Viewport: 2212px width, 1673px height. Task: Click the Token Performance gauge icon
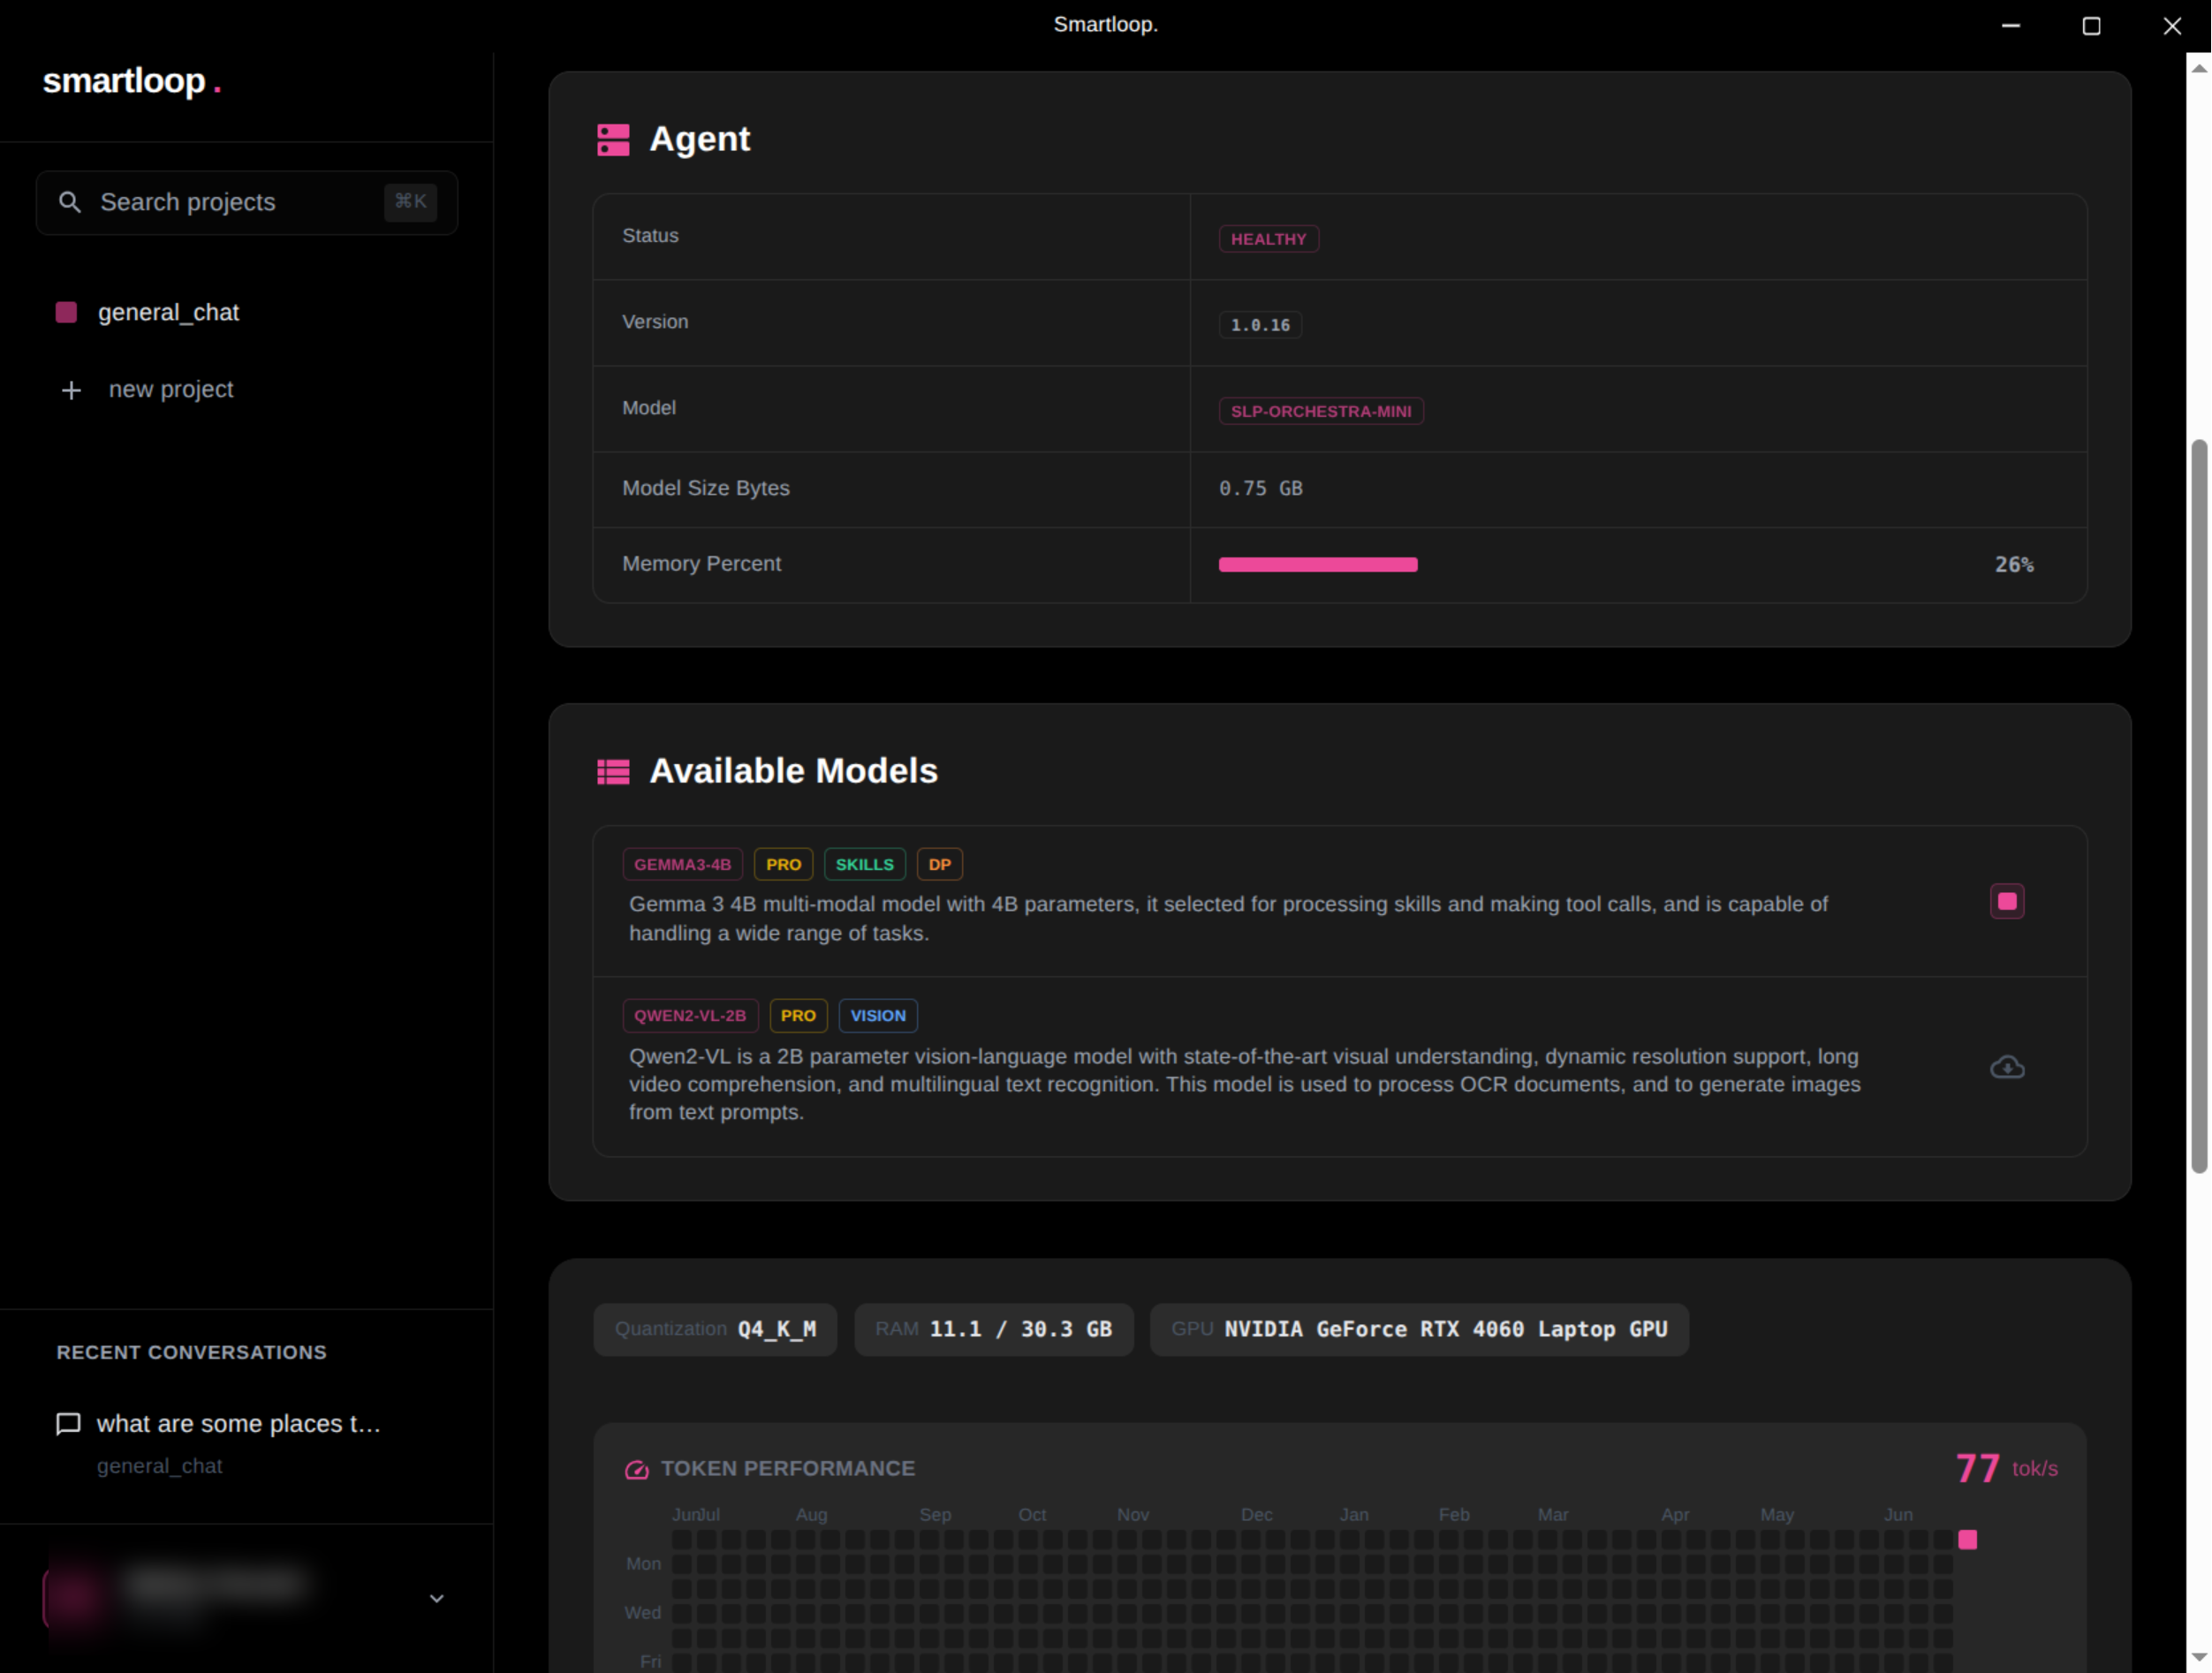point(637,1469)
